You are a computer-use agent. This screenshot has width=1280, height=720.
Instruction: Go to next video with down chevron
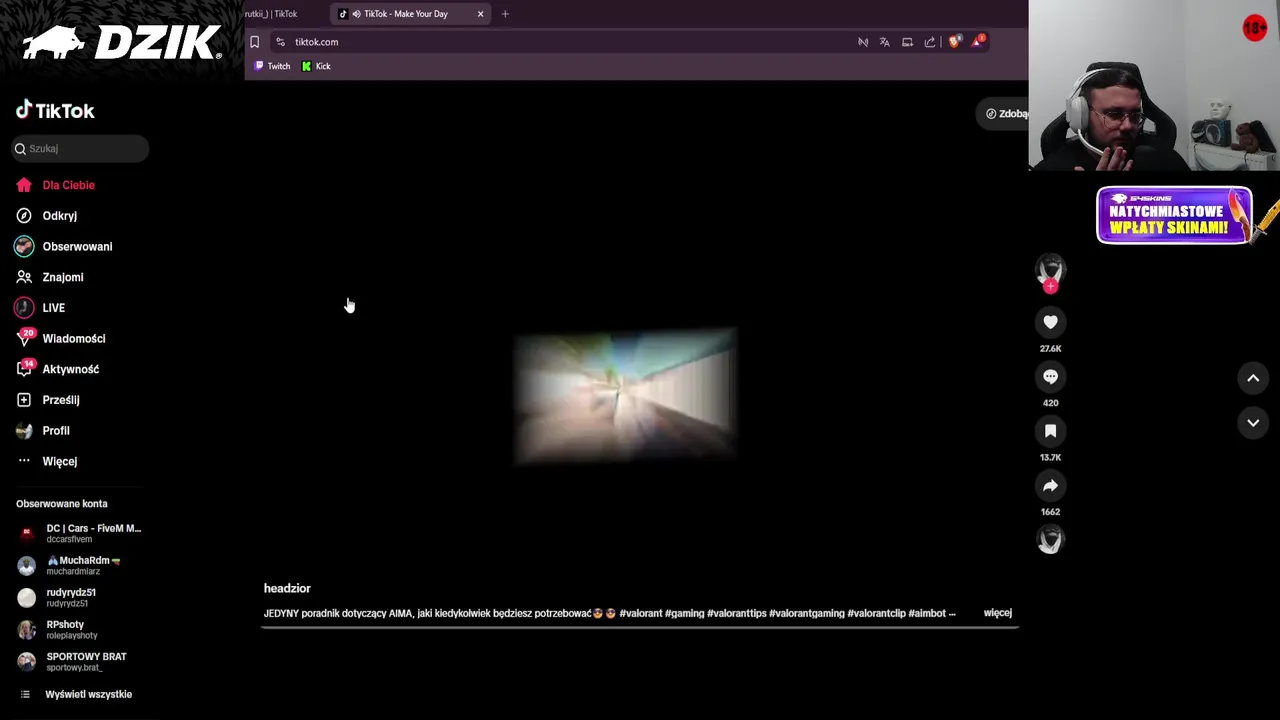pyautogui.click(x=1253, y=423)
